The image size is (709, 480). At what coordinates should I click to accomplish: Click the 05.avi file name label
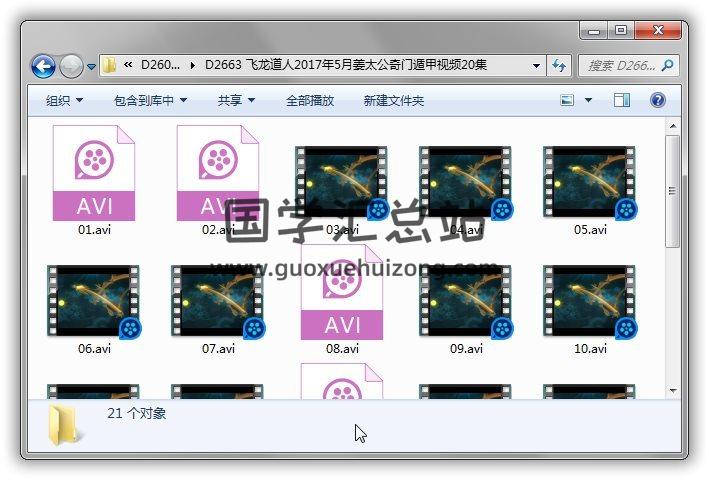tap(590, 230)
